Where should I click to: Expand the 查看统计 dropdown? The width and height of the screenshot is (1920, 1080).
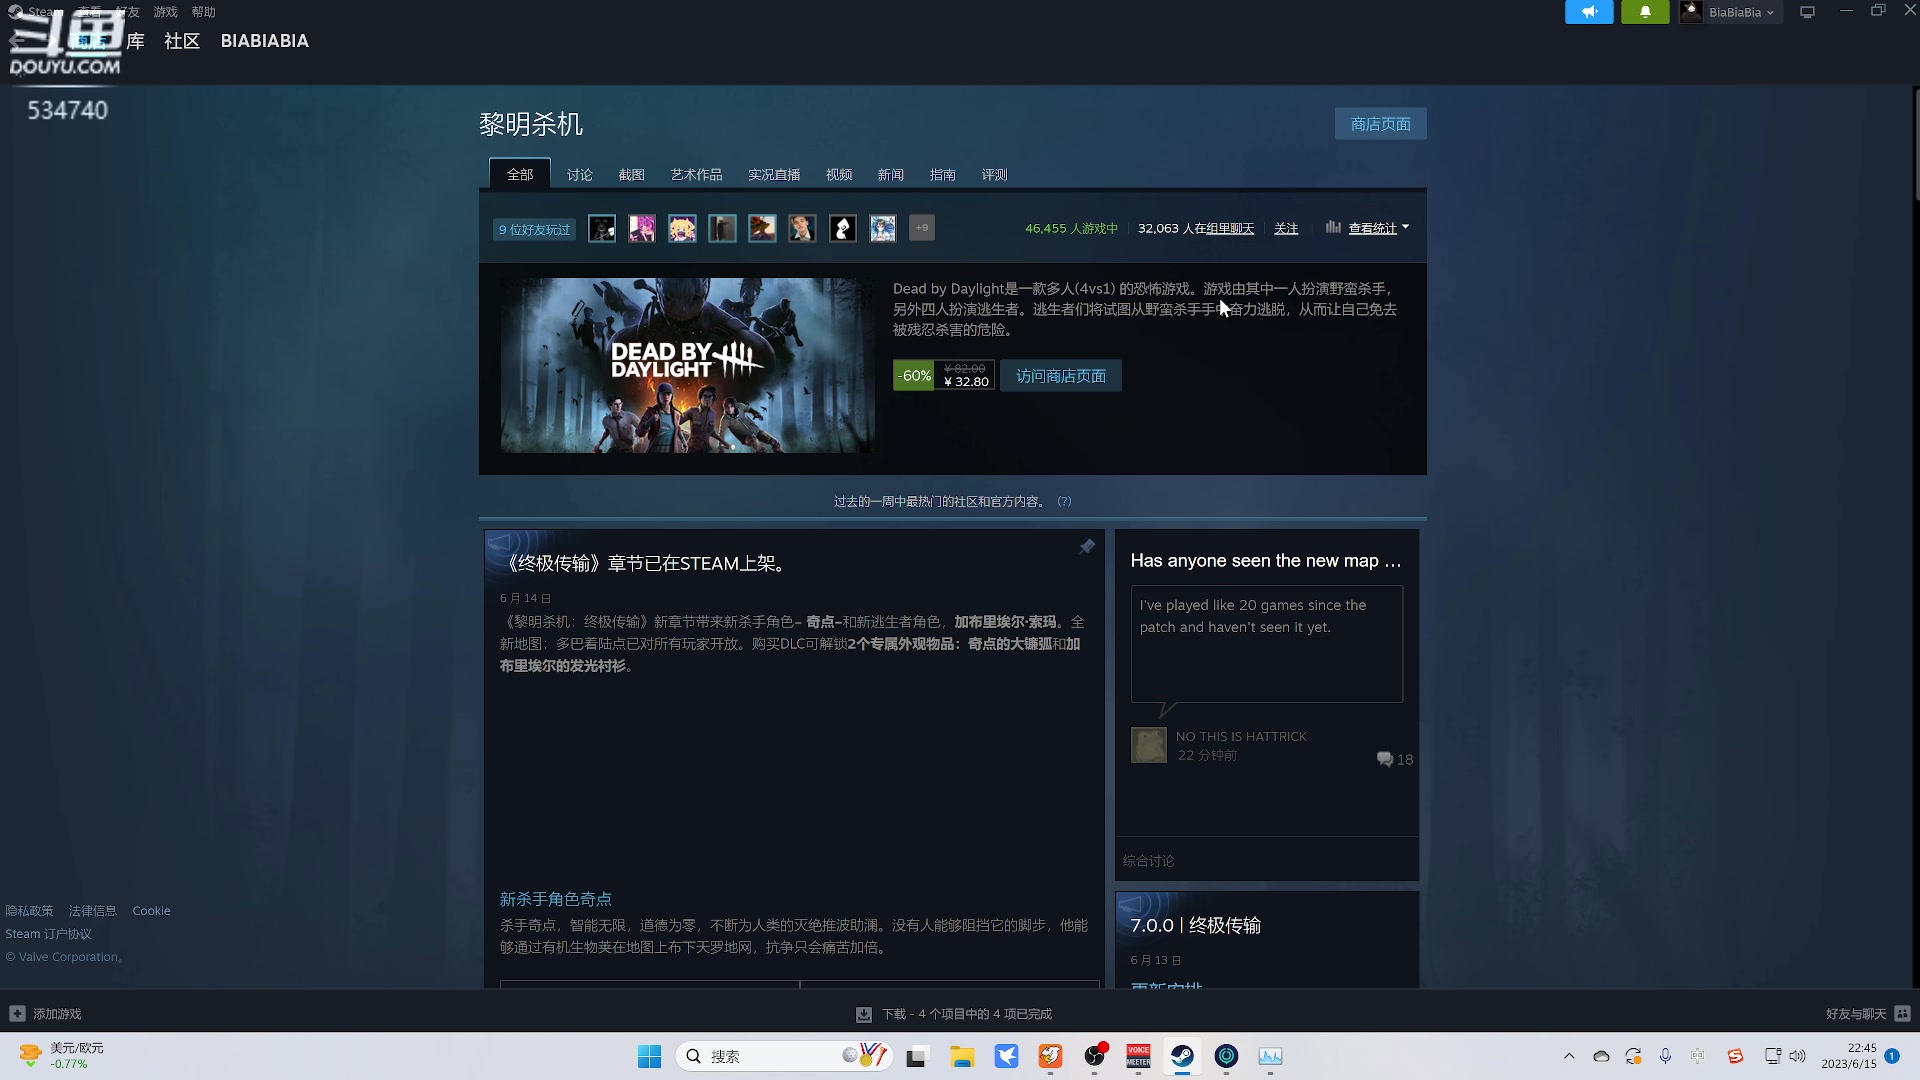(1378, 228)
